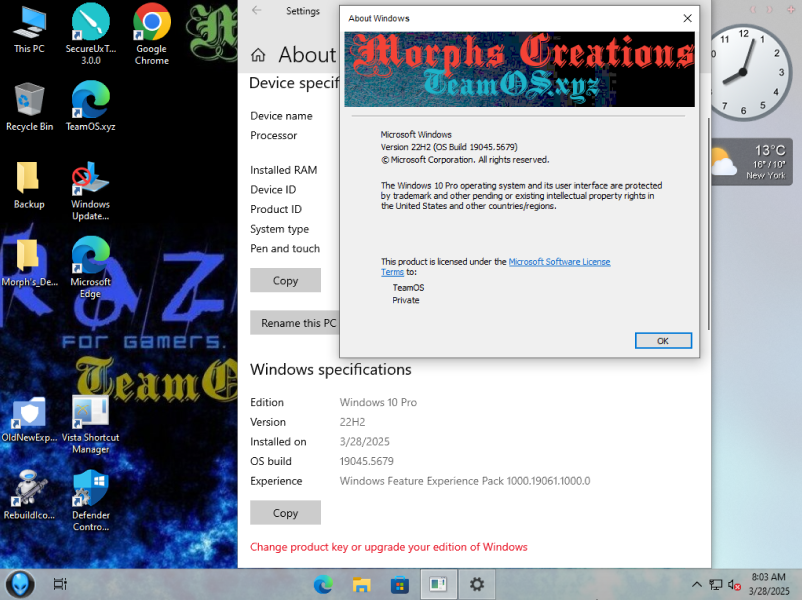Close the About Windows dialog
Screen dimensions: 802x600
coord(687,18)
